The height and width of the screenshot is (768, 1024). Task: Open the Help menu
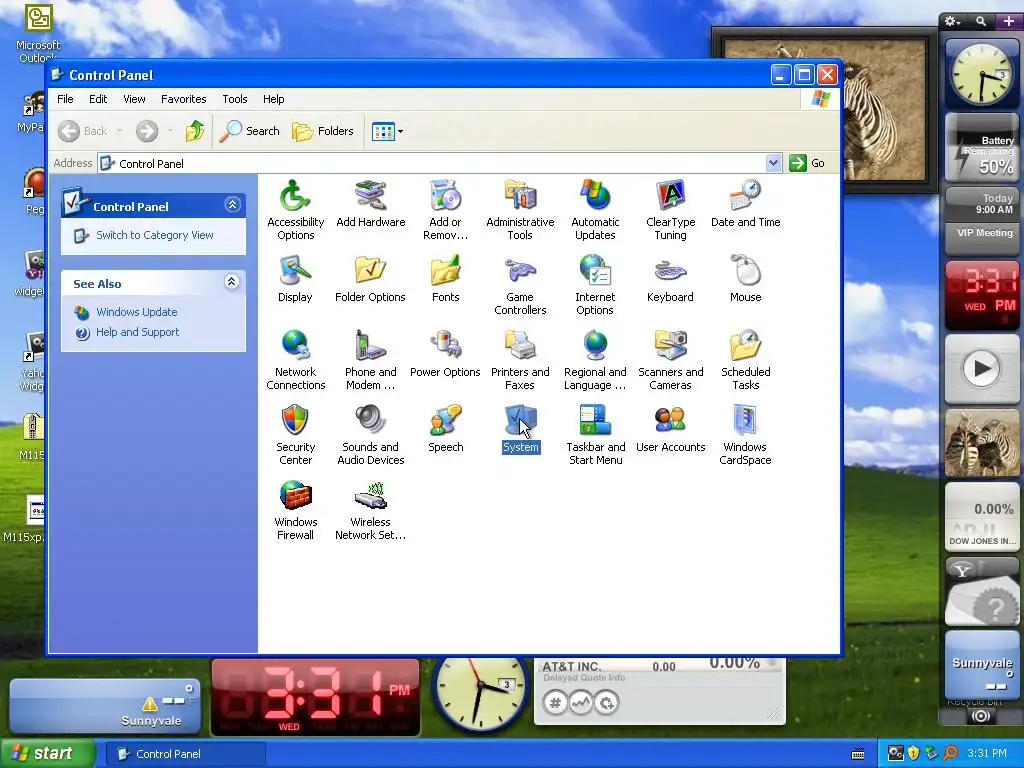(x=274, y=99)
